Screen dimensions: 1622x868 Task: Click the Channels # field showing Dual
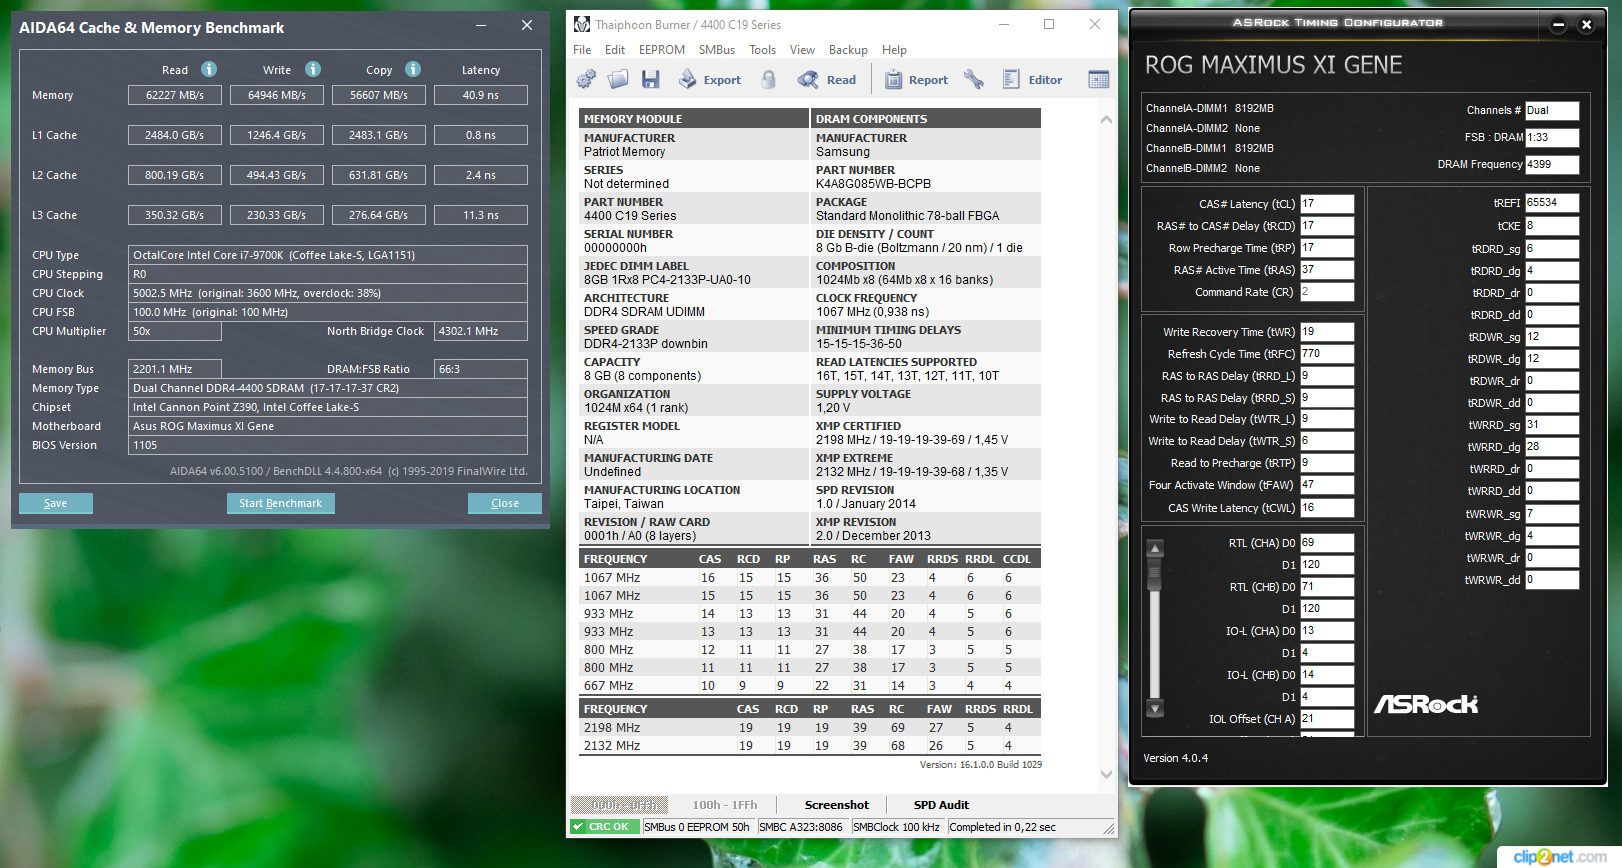click(1552, 111)
